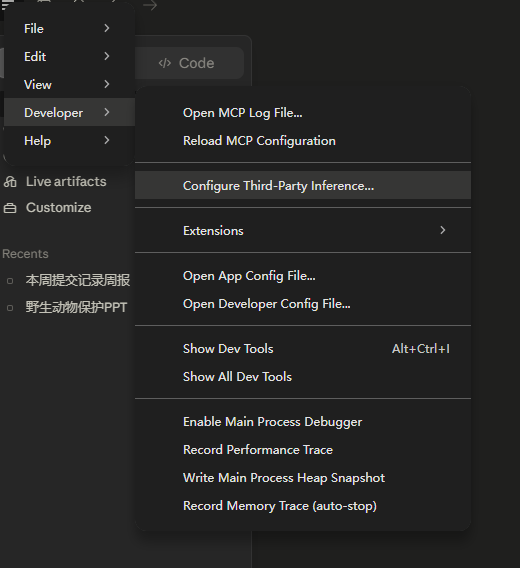Click Configure Third-Party Inference...

pyautogui.click(x=303, y=185)
